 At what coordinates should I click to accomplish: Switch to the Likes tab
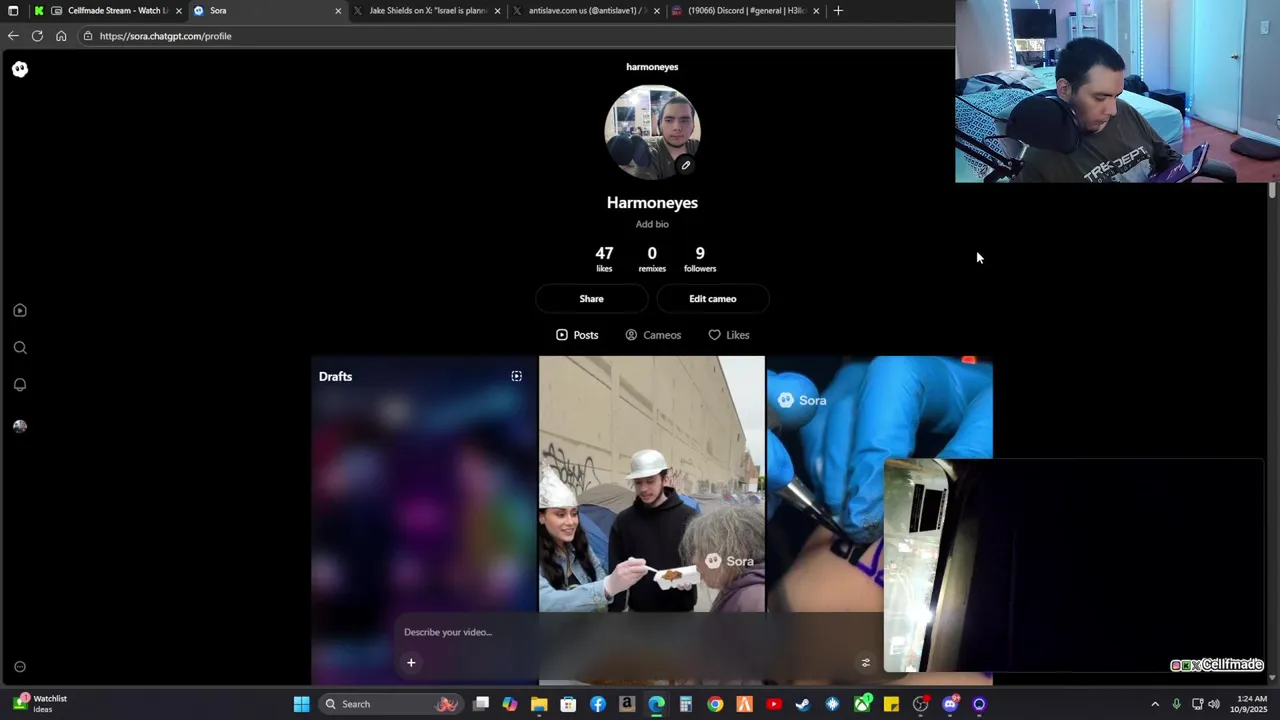(729, 335)
